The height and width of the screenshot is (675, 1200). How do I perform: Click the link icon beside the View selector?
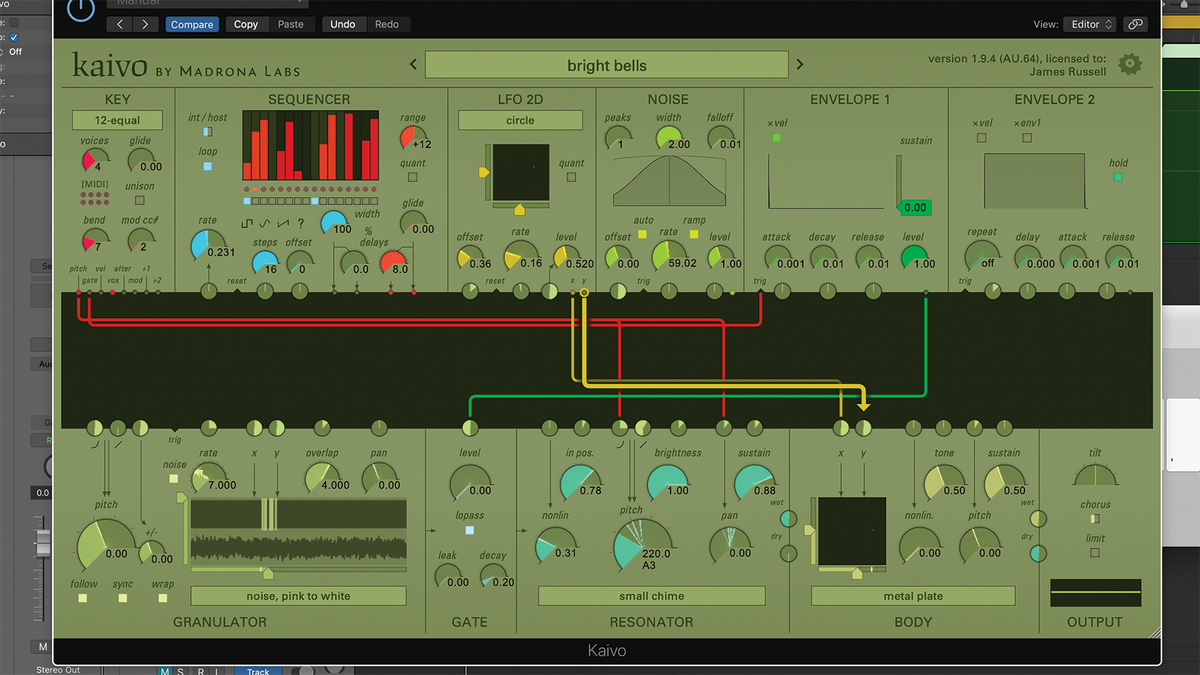(1135, 23)
